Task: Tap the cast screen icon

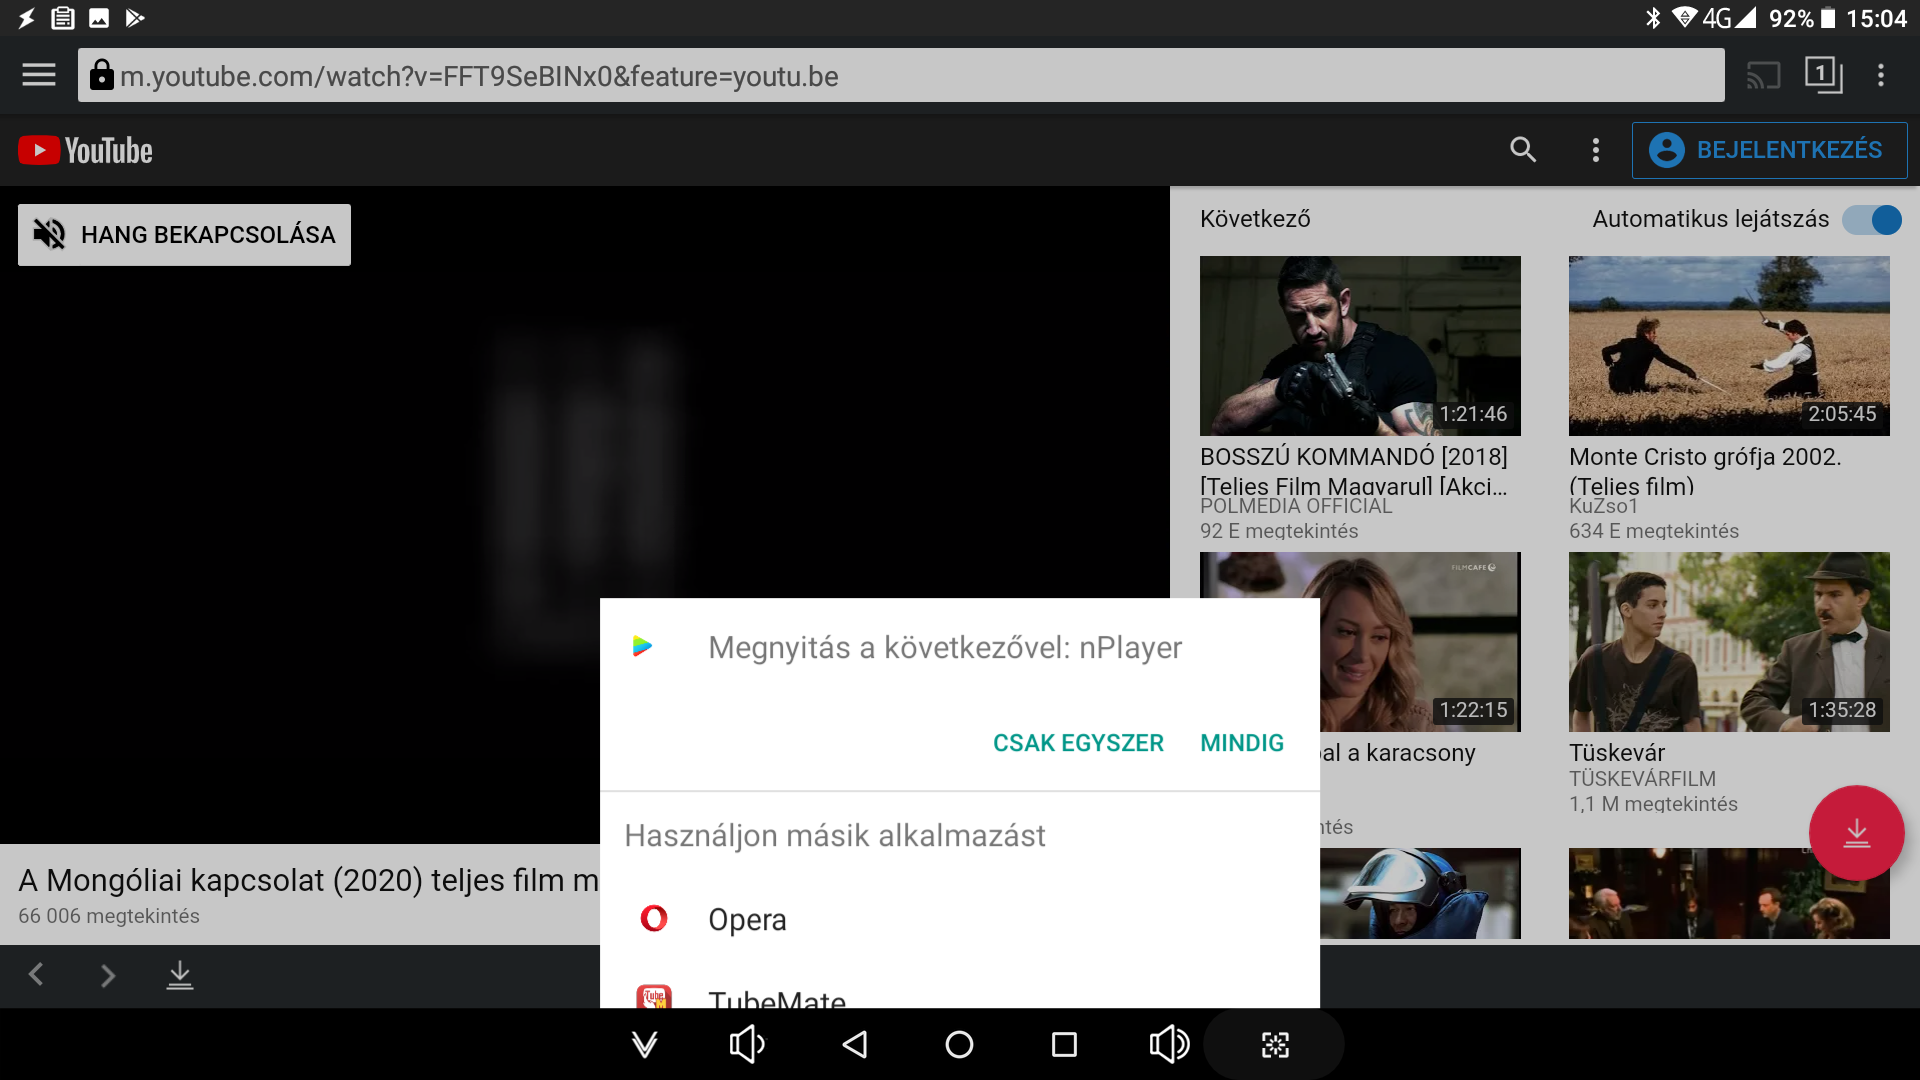Action: click(x=1763, y=75)
